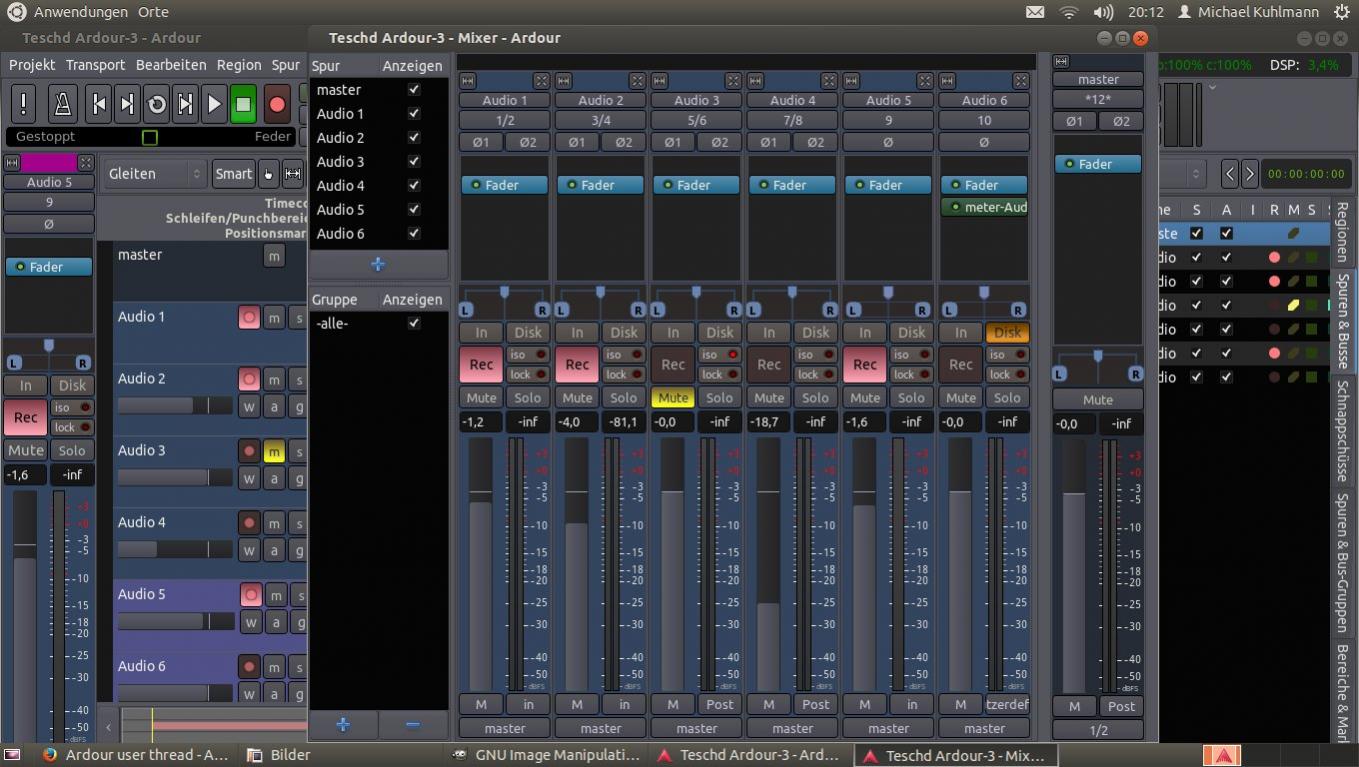Start playback with the play button
The width and height of the screenshot is (1359, 767).
(214, 104)
